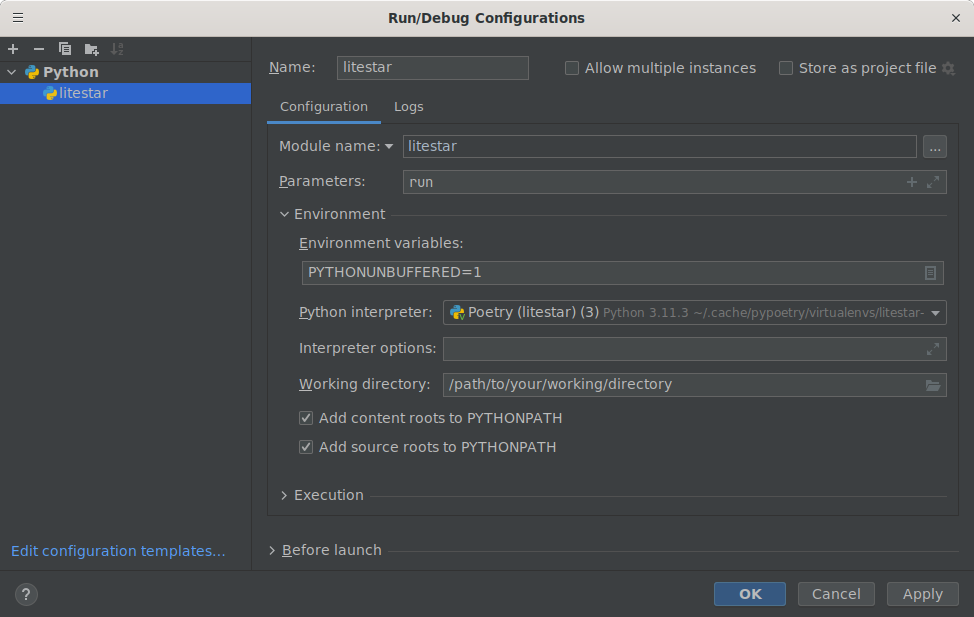The width and height of the screenshot is (974, 617).
Task: Add a new run configuration
Action: [x=13, y=48]
